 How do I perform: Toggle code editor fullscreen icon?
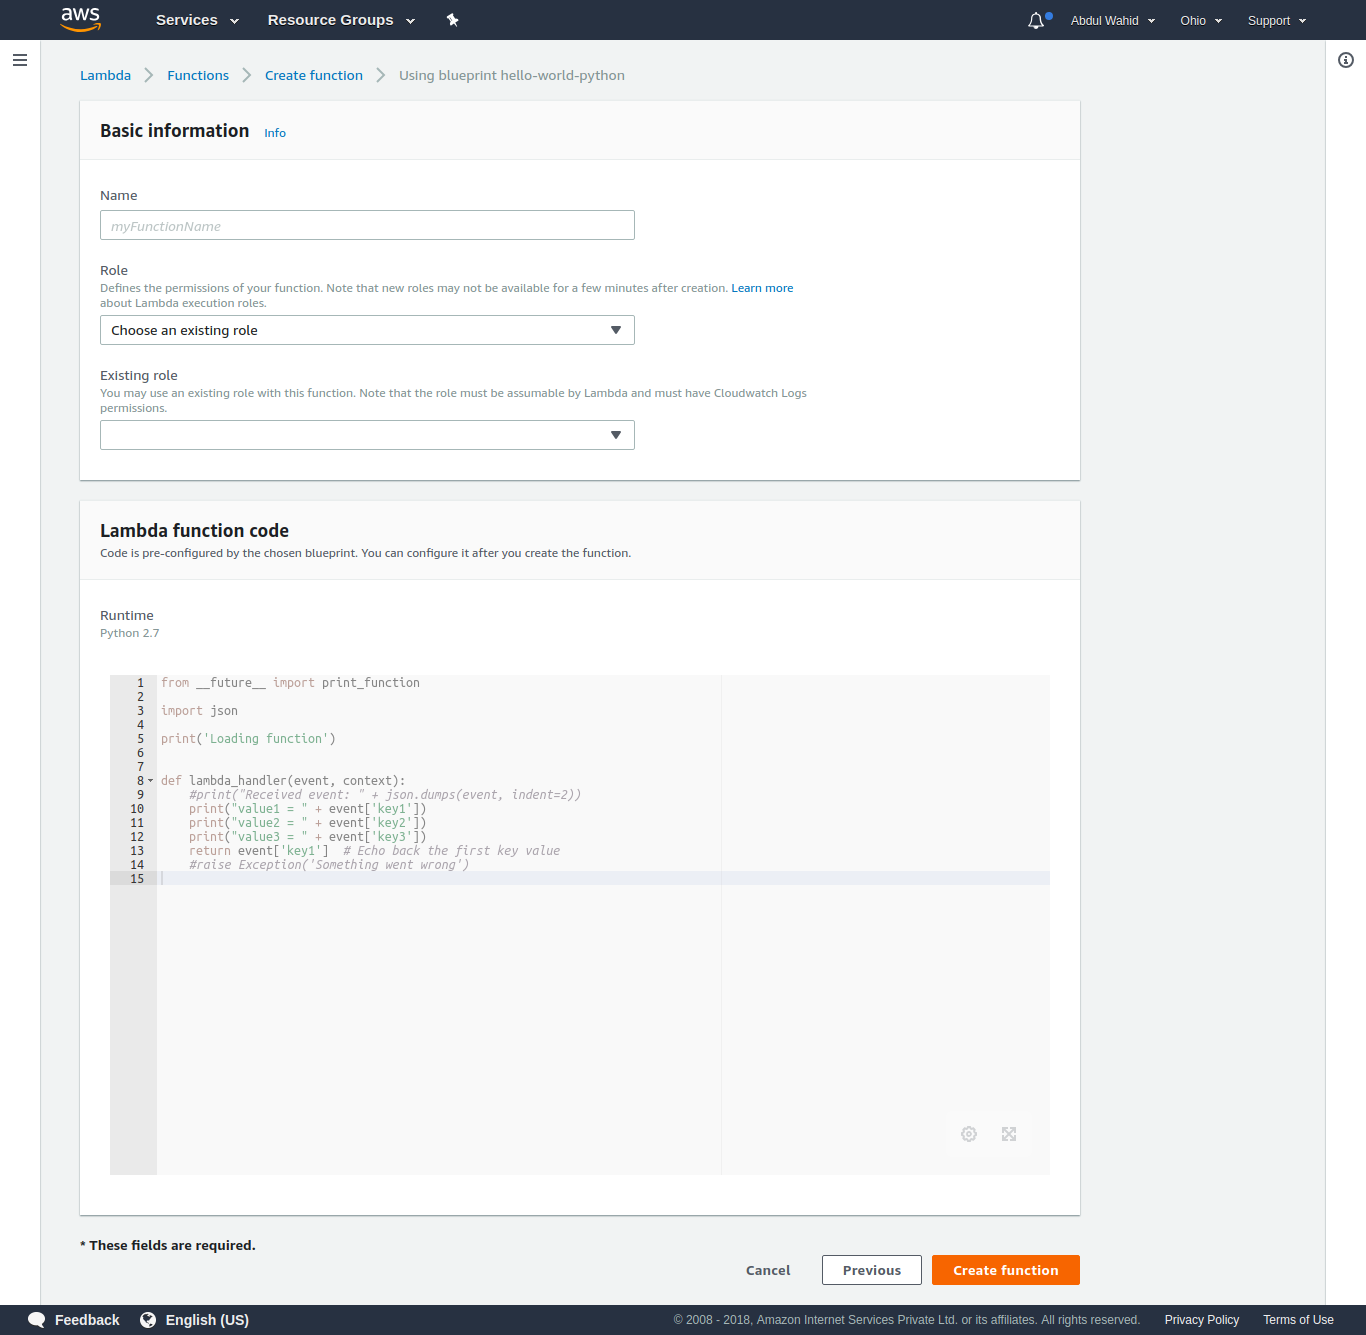coord(1009,1134)
